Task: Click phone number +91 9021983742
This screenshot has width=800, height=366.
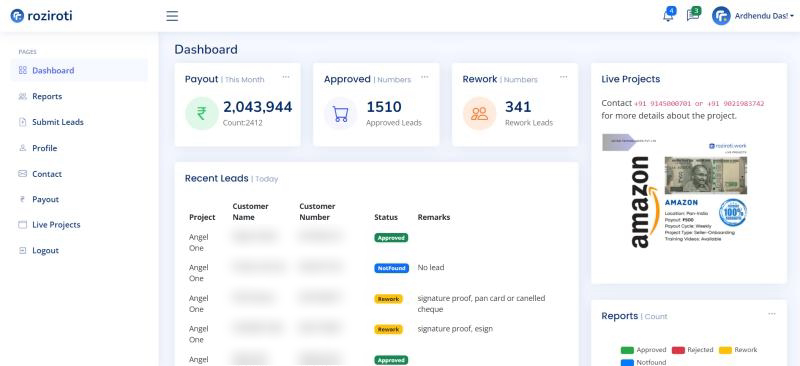Action: point(735,104)
